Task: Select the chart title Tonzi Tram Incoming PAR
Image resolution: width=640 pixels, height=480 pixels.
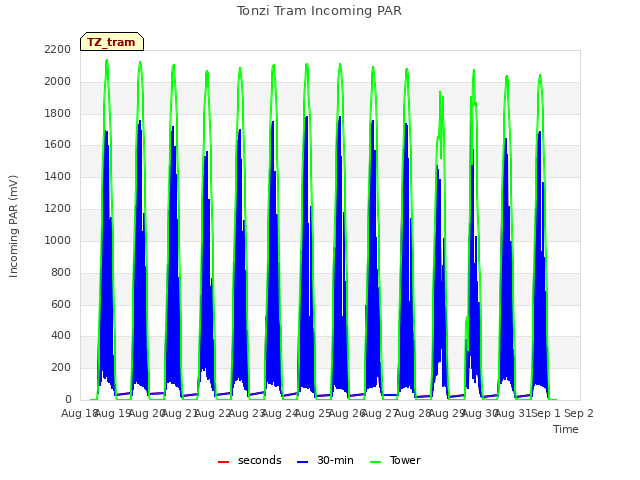Action: point(319,11)
